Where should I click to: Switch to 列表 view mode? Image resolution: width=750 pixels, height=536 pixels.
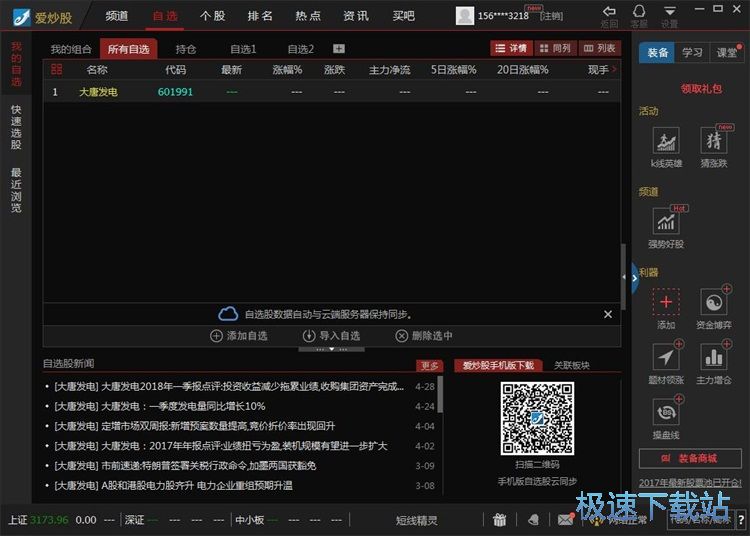click(x=600, y=48)
